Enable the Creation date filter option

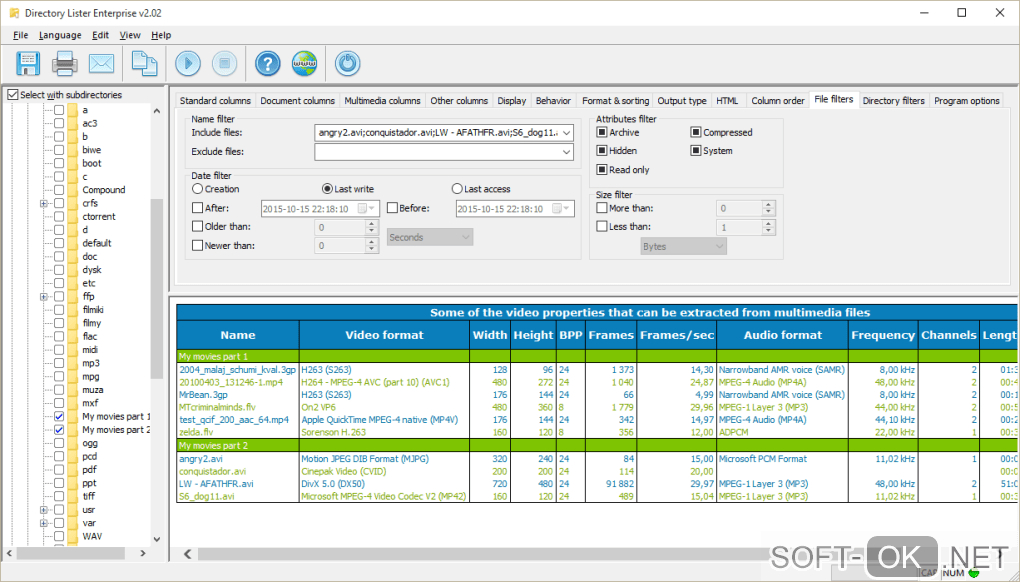coord(196,188)
